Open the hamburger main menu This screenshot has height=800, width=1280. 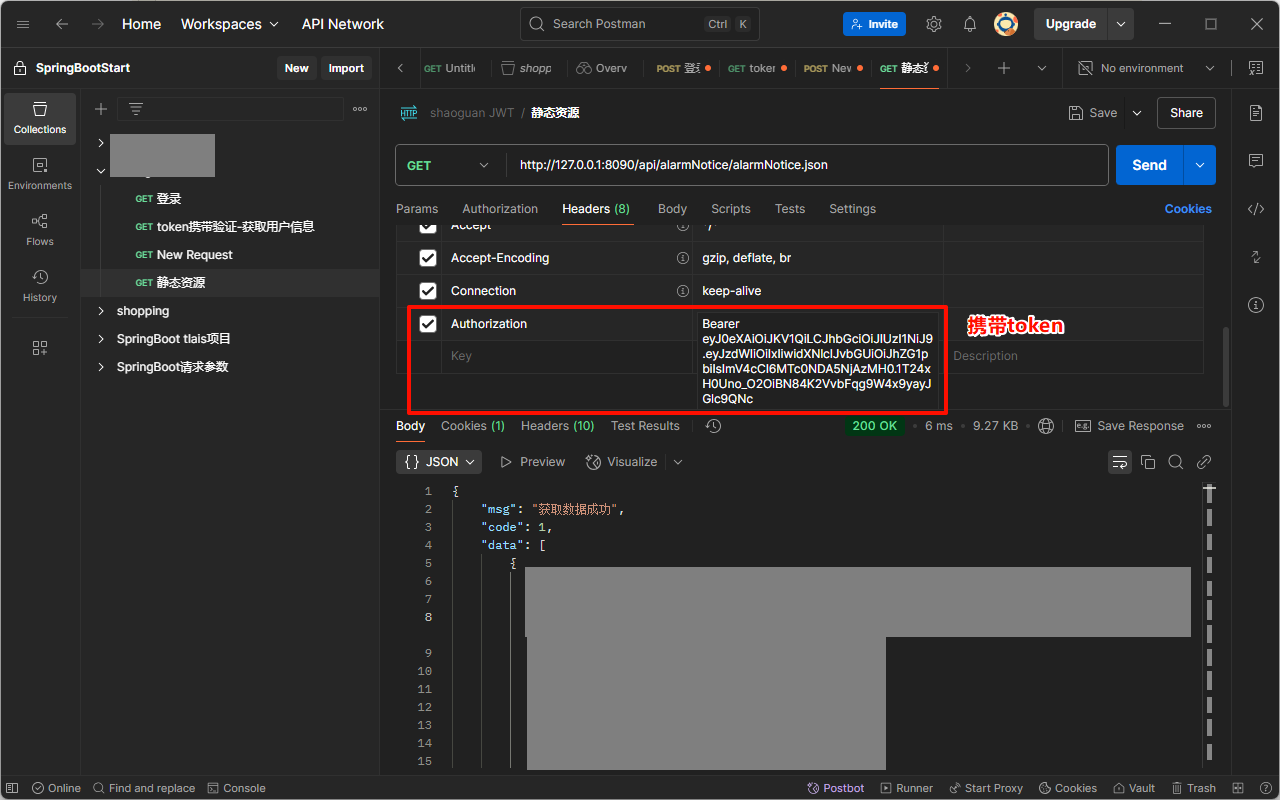tap(23, 24)
